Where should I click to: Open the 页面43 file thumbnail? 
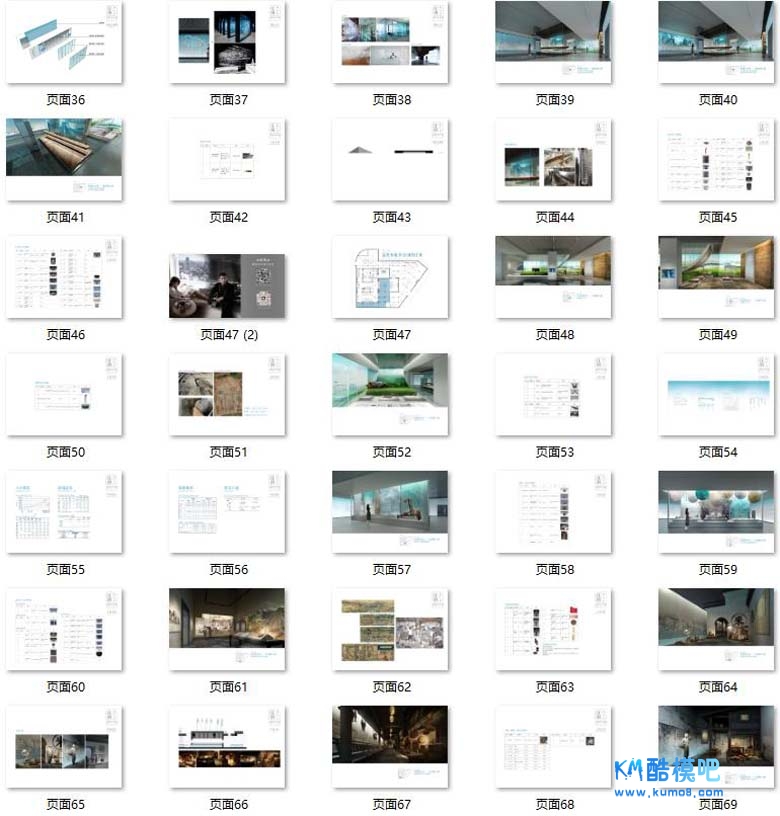click(390, 160)
